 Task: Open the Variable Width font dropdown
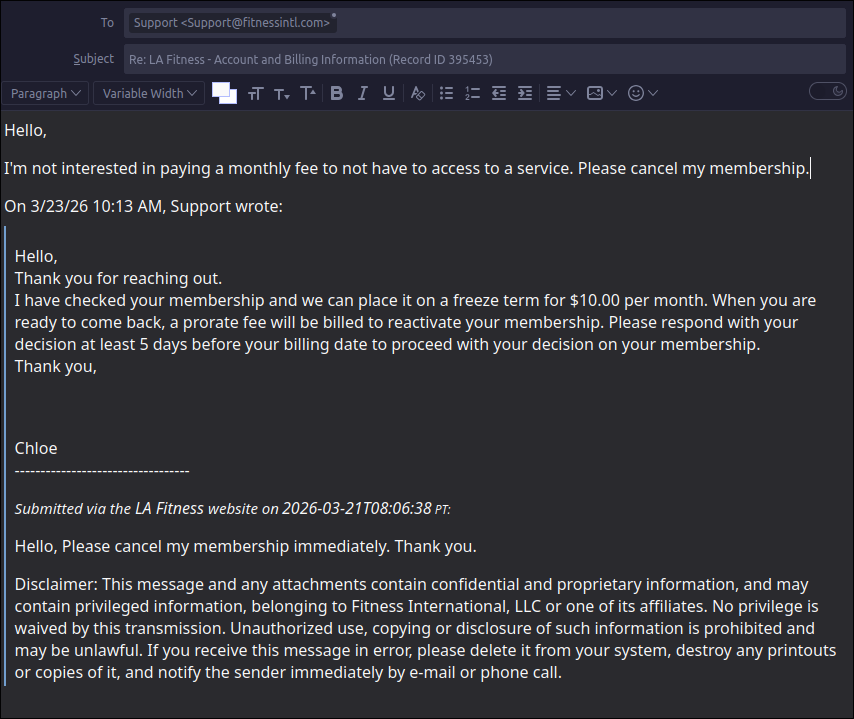[x=149, y=93]
